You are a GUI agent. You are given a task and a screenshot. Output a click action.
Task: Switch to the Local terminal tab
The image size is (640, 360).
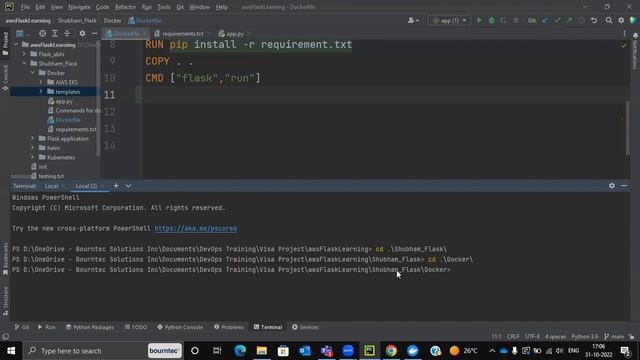coord(51,186)
